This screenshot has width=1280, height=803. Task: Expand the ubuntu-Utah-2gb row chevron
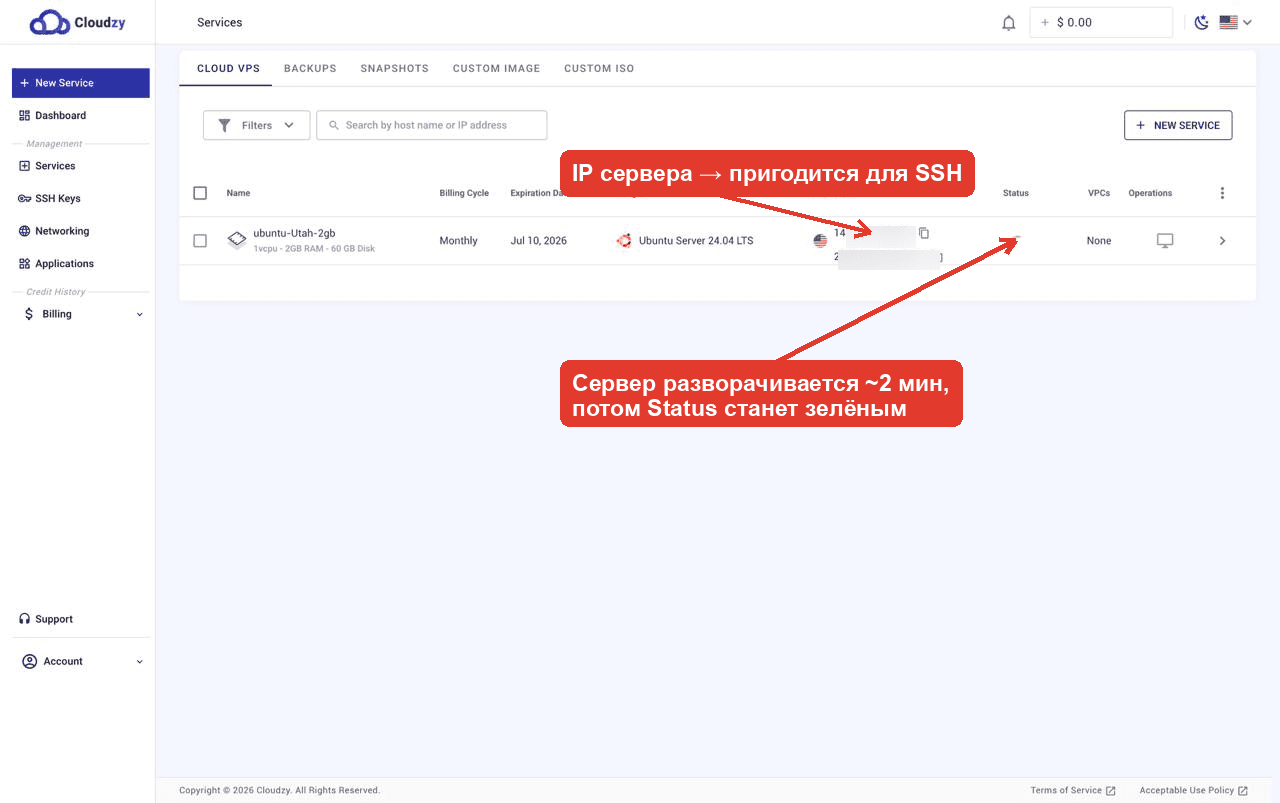coord(1222,241)
